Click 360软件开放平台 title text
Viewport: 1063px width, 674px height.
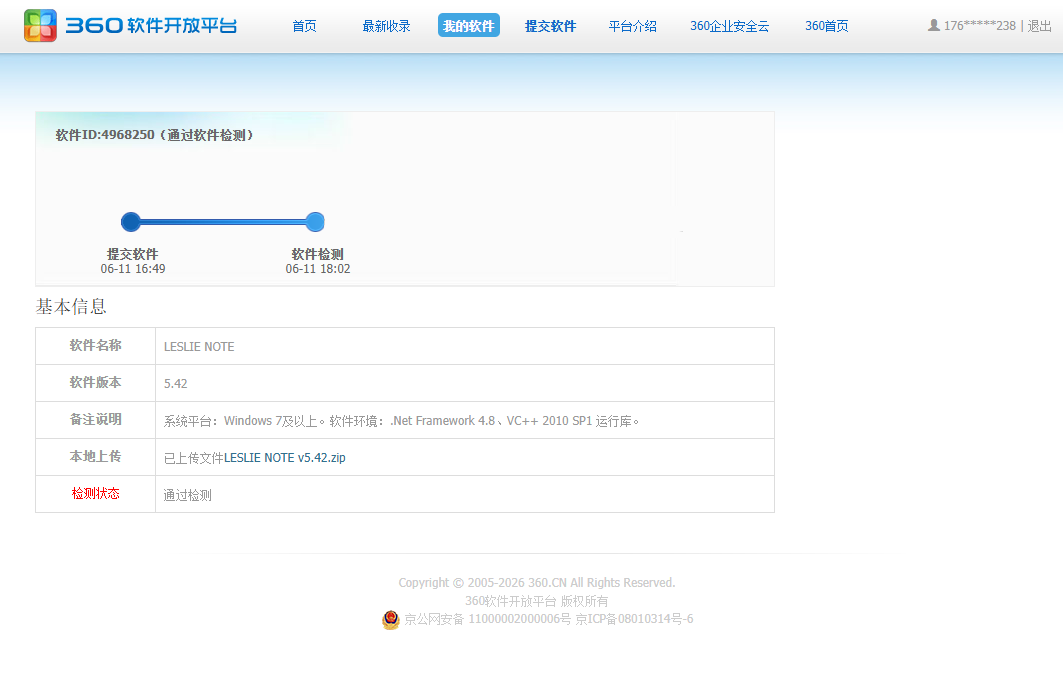(151, 26)
